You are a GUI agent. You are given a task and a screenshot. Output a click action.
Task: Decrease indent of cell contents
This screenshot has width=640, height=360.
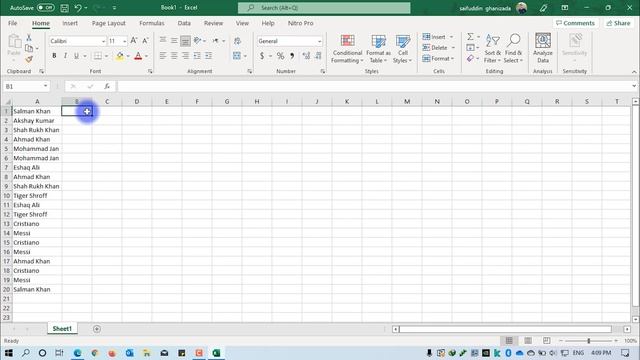pos(197,56)
